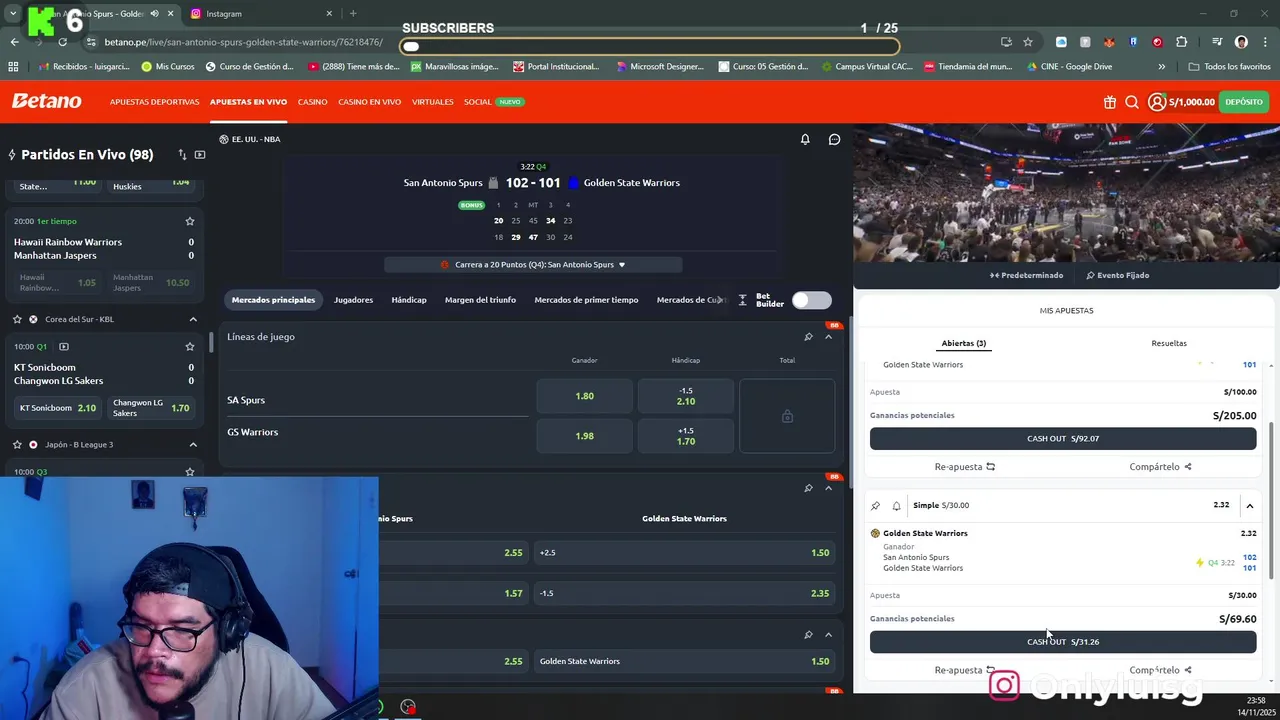Open the browser extensions puzzle icon

pyautogui.click(x=1181, y=42)
